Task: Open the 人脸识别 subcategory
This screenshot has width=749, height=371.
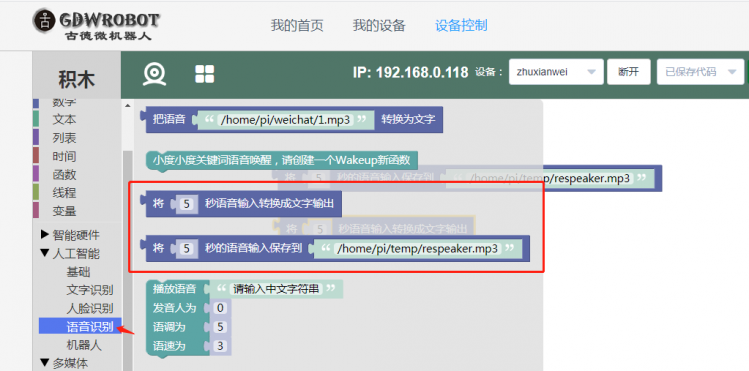Action: tap(90, 308)
